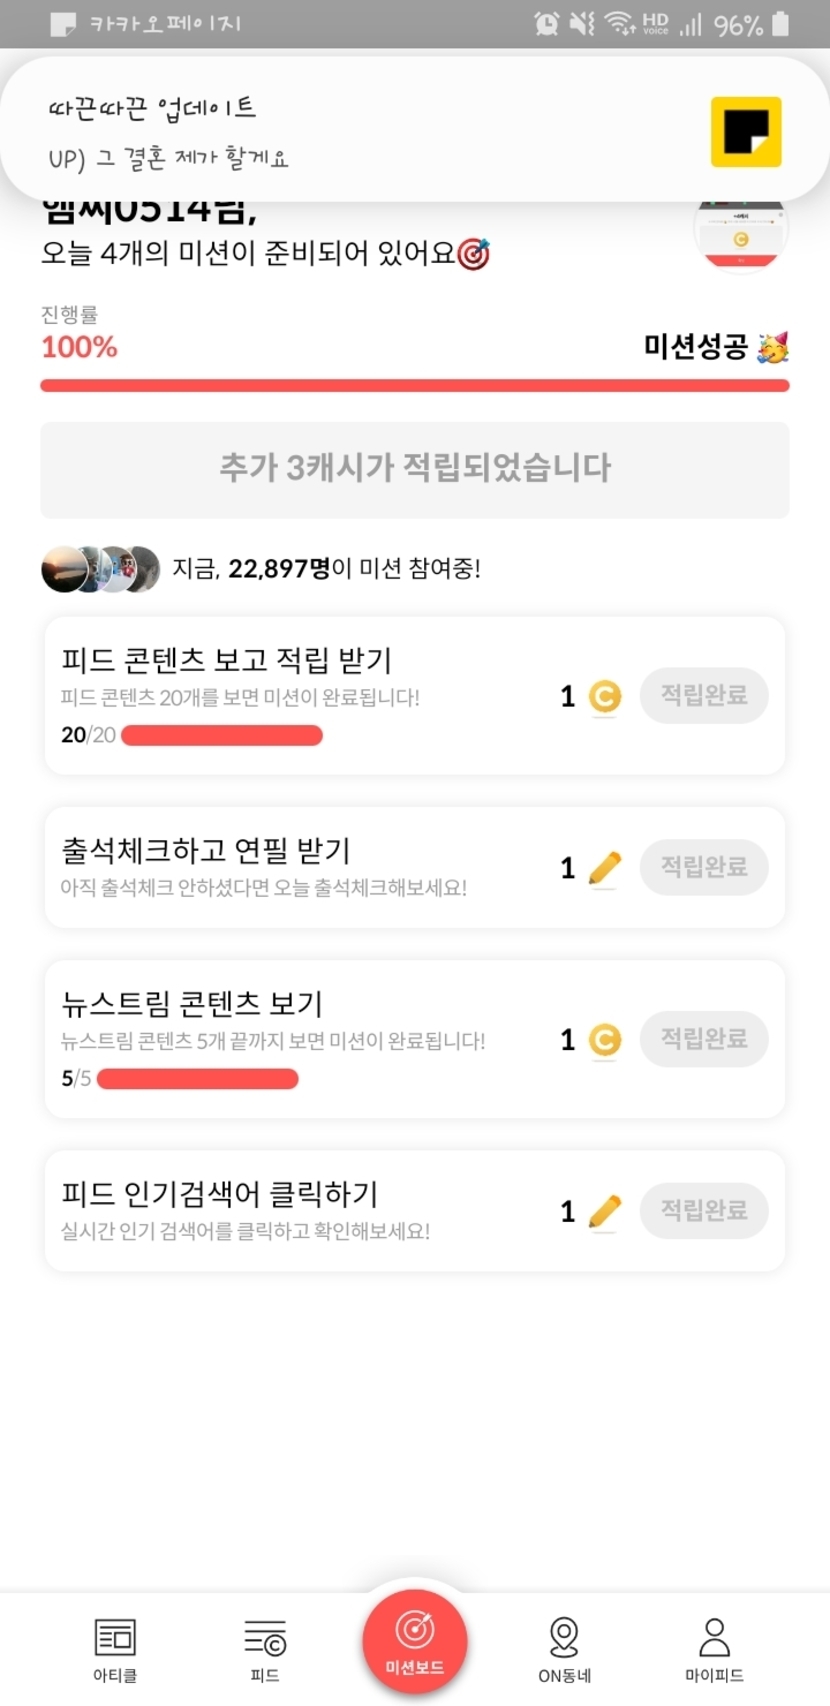Screen dimensions: 830x1706
Task: Tap the mission preview thumbnail at top right
Action: click(x=740, y=235)
